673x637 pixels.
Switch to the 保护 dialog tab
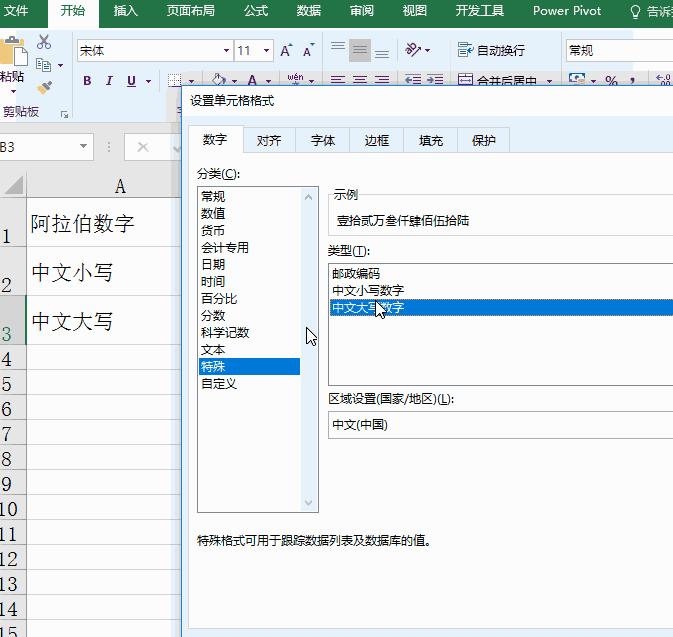(x=484, y=140)
